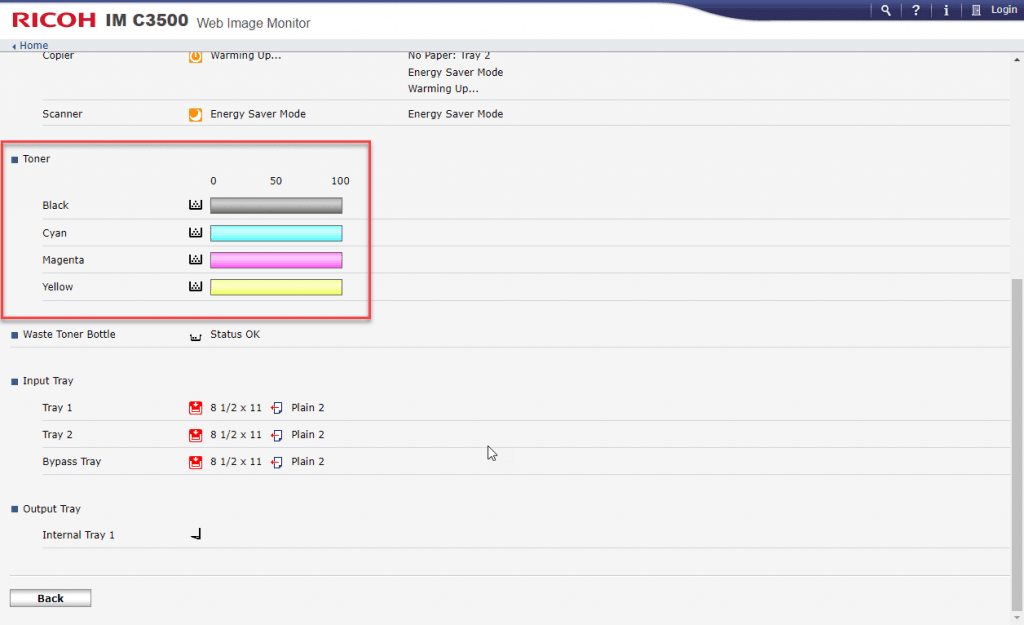The height and width of the screenshot is (625, 1024).
Task: Click the 'Yellow' toner label
Action: click(57, 287)
